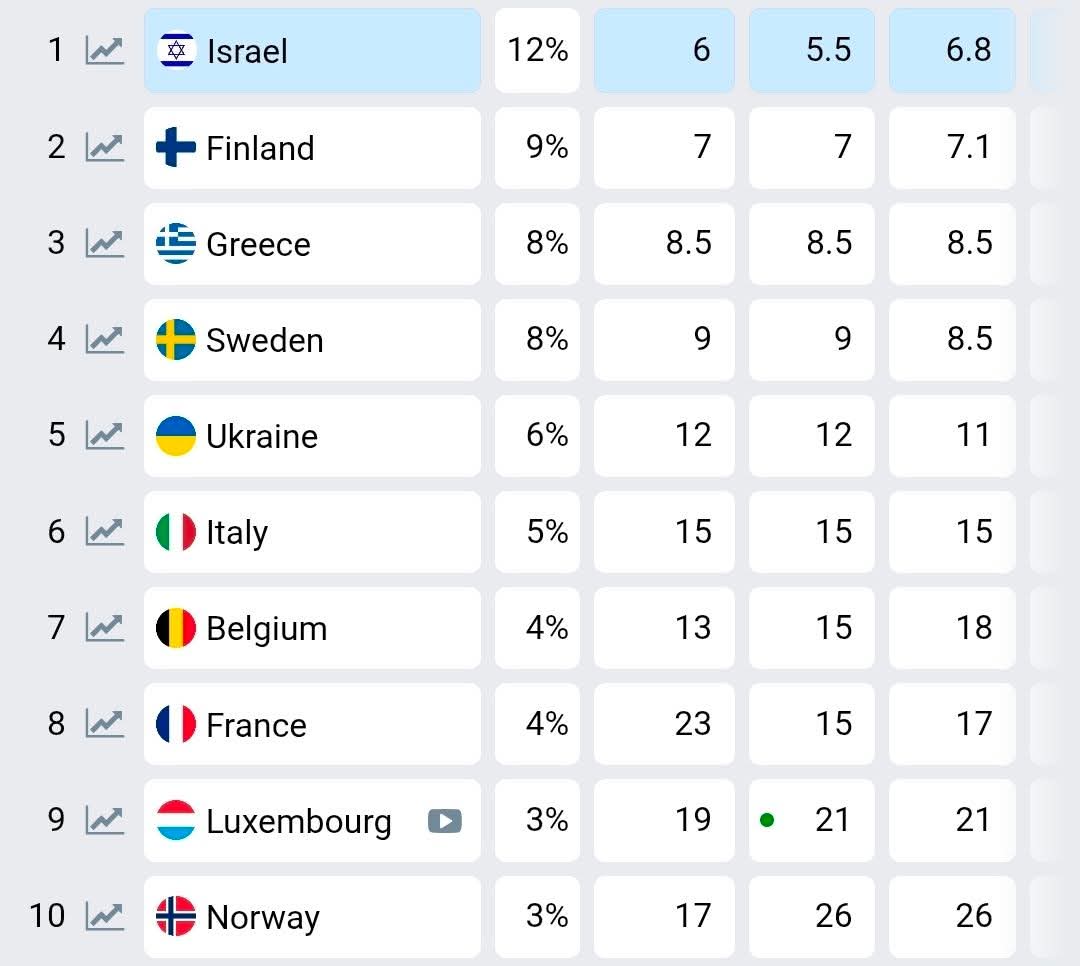The image size is (1080, 966).
Task: Click Israel's 12% winning chance cell
Action: point(537,51)
